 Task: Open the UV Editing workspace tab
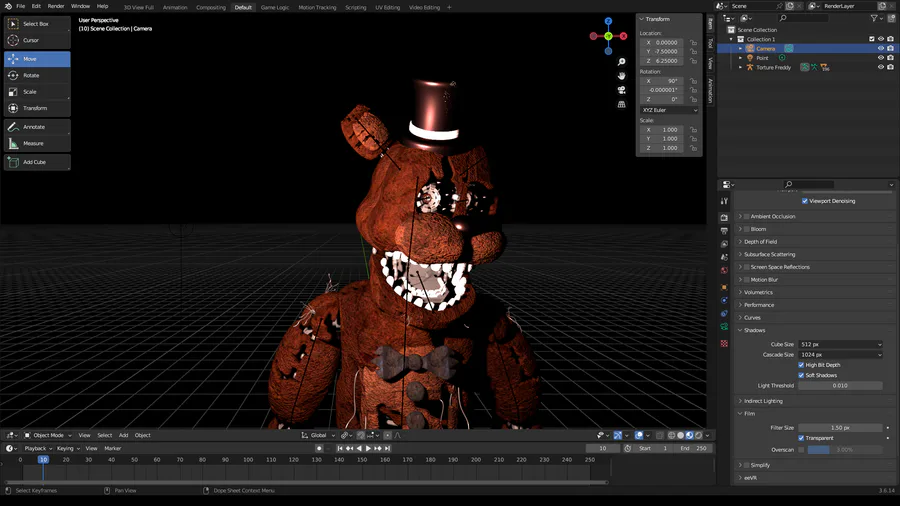pyautogui.click(x=387, y=7)
